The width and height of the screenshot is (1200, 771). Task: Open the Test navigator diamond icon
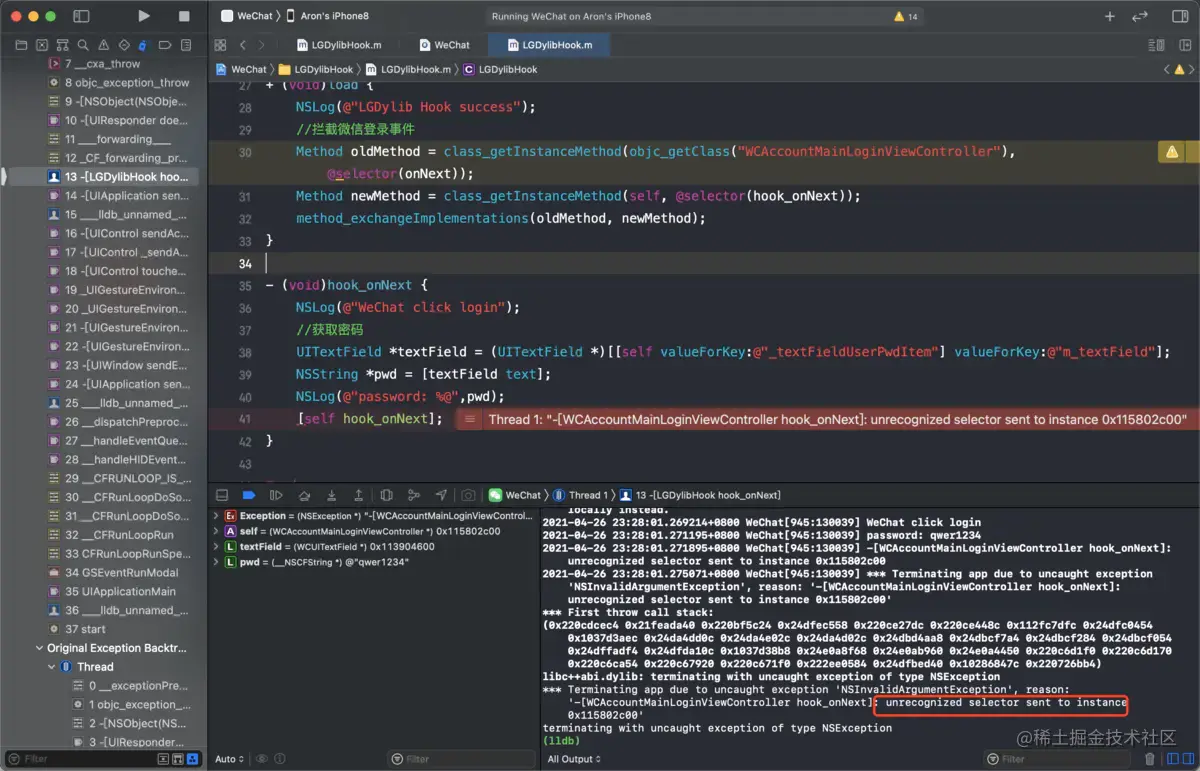[x=124, y=45]
